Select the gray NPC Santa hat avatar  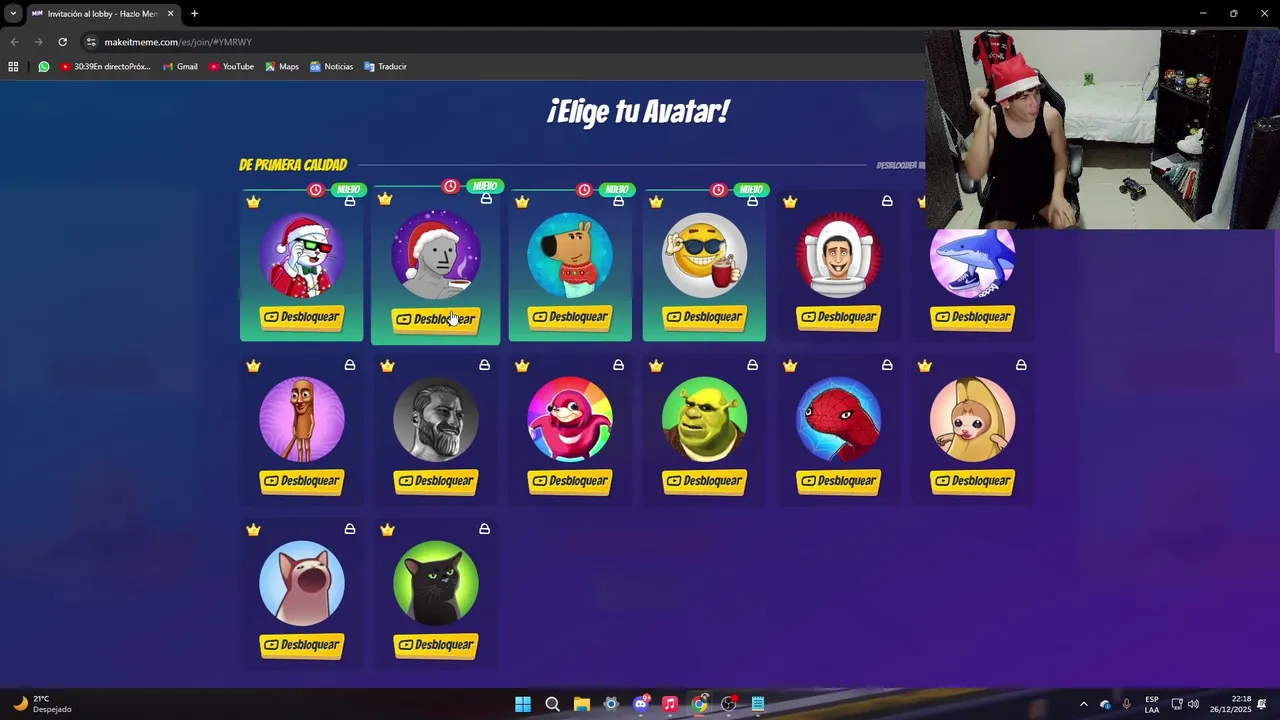coord(436,255)
